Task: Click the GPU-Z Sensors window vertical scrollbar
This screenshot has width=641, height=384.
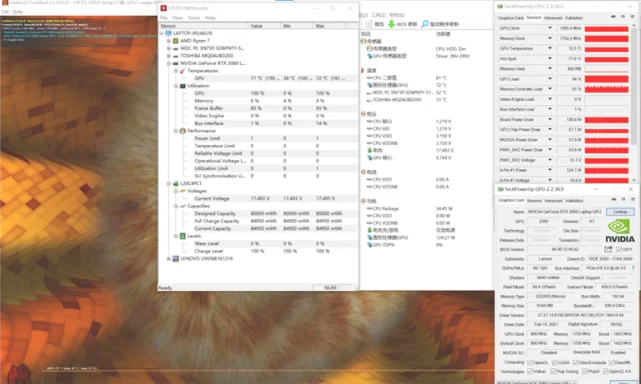Action: point(634,102)
